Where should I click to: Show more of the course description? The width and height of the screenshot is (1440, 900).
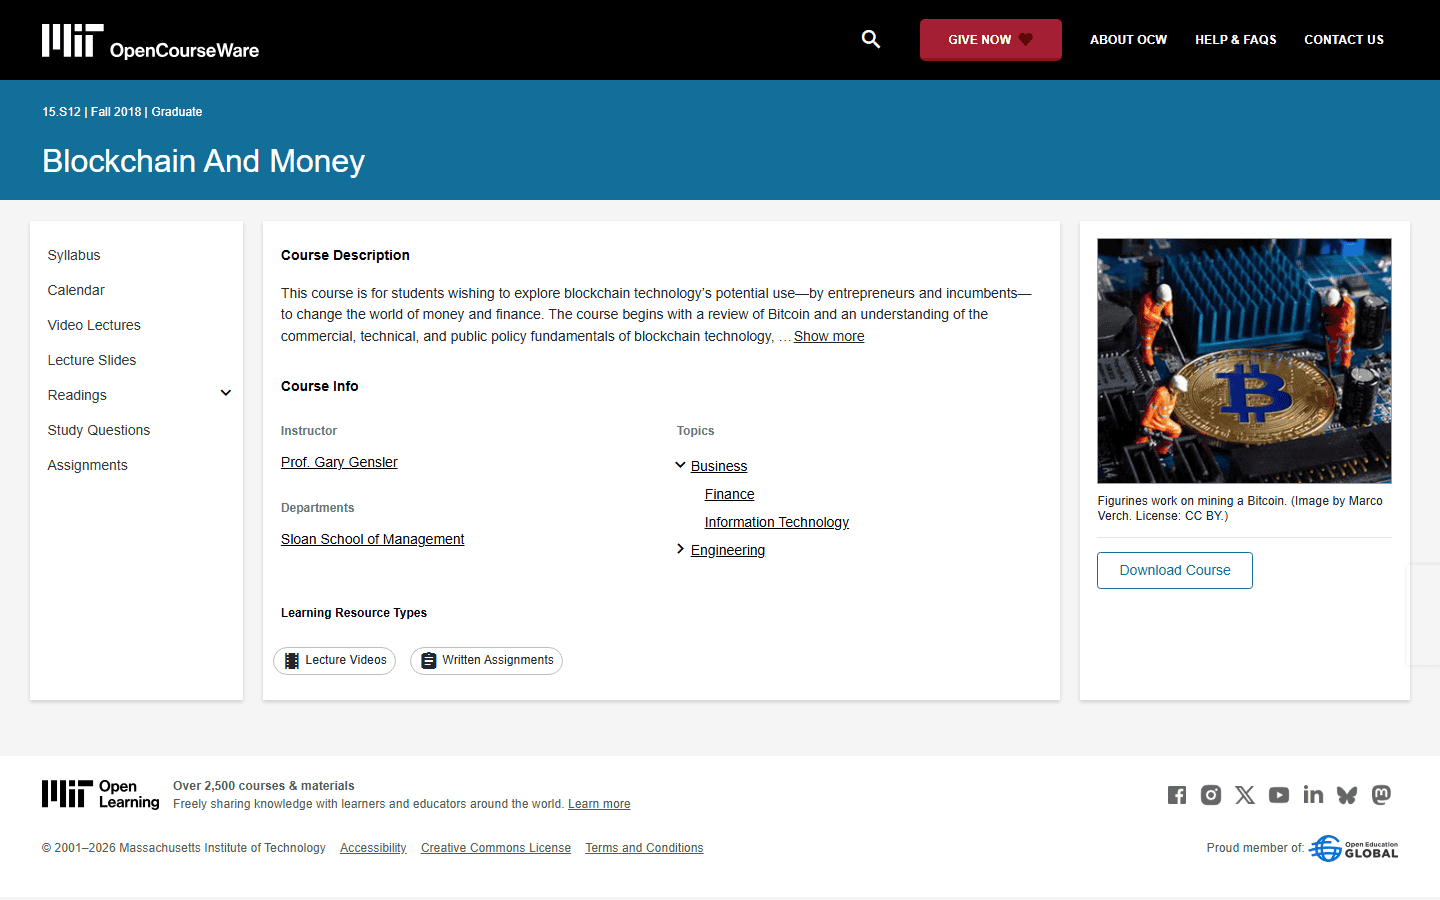[829, 336]
